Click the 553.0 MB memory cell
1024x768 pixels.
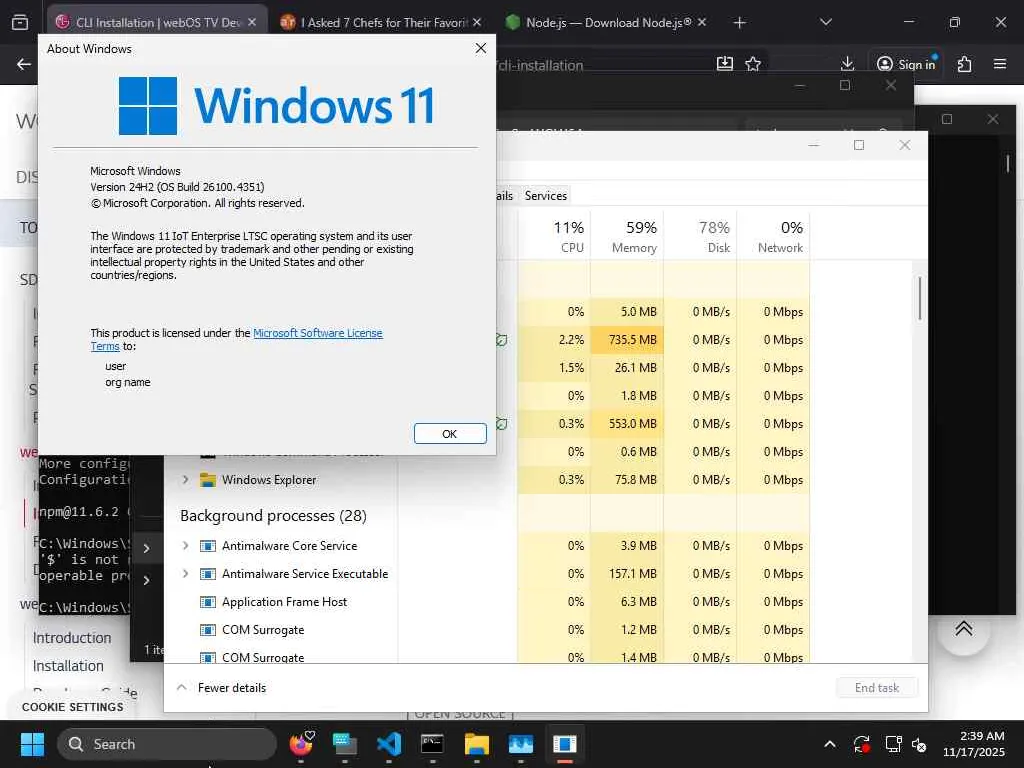point(628,423)
